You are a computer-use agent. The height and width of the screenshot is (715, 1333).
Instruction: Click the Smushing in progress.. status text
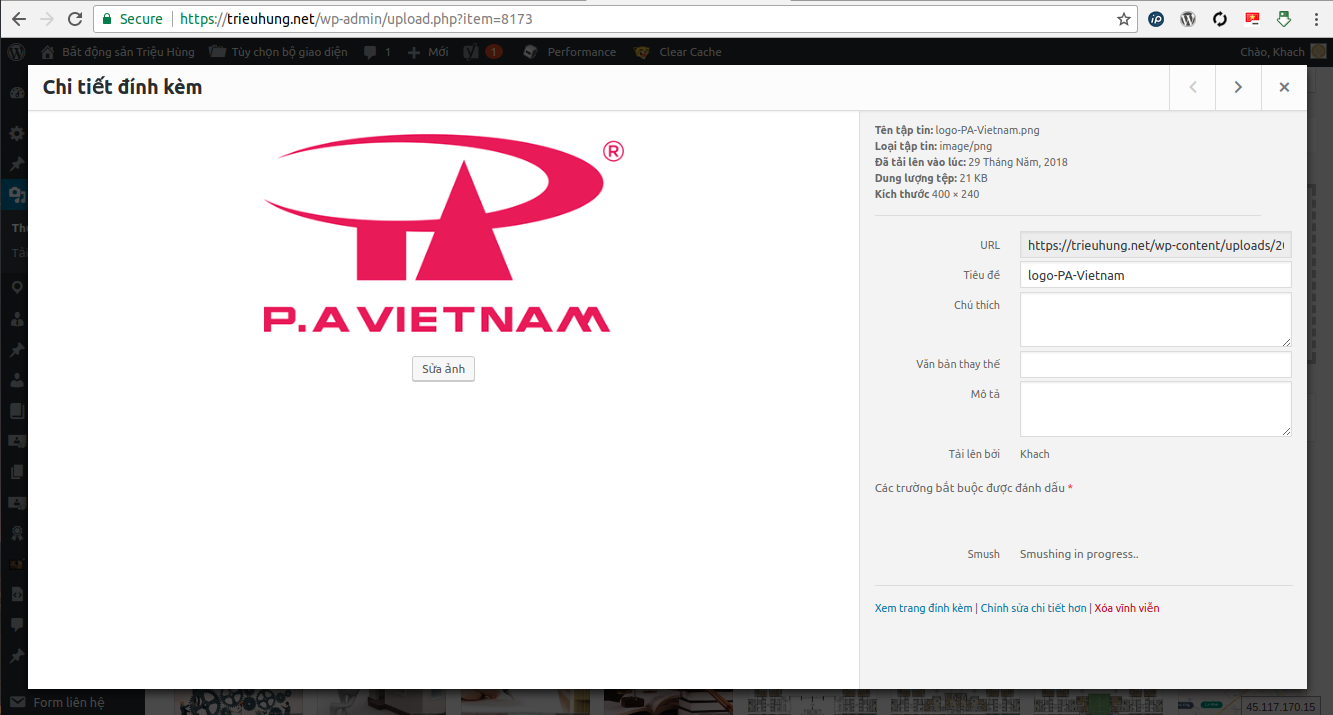tap(1079, 554)
